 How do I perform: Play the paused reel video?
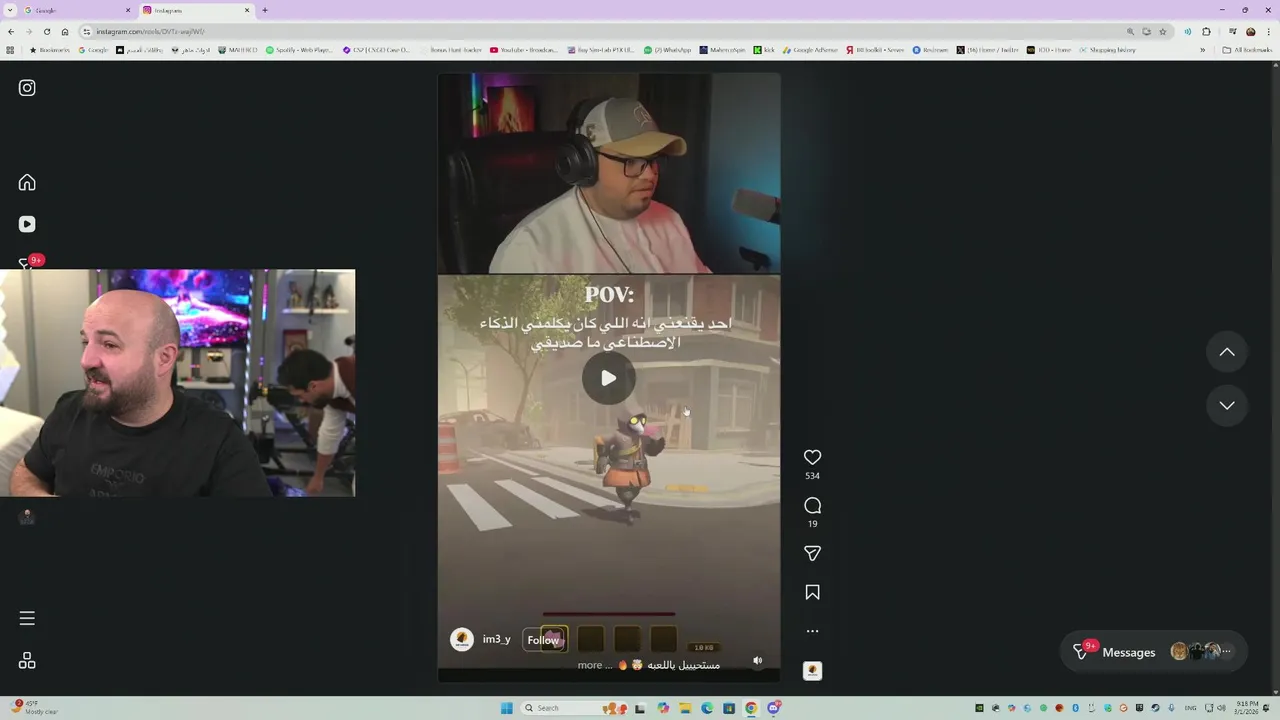(608, 378)
